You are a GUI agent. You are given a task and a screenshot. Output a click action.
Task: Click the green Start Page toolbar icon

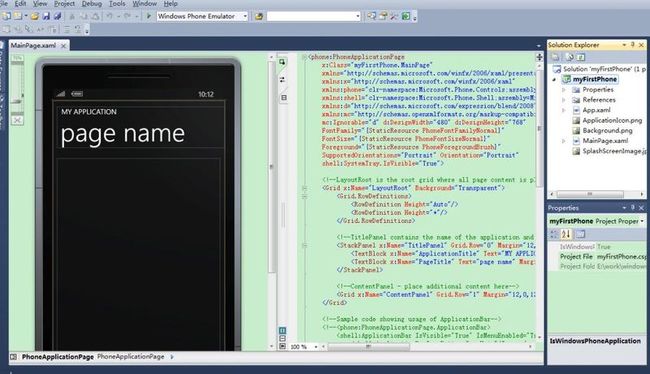tap(406, 16)
